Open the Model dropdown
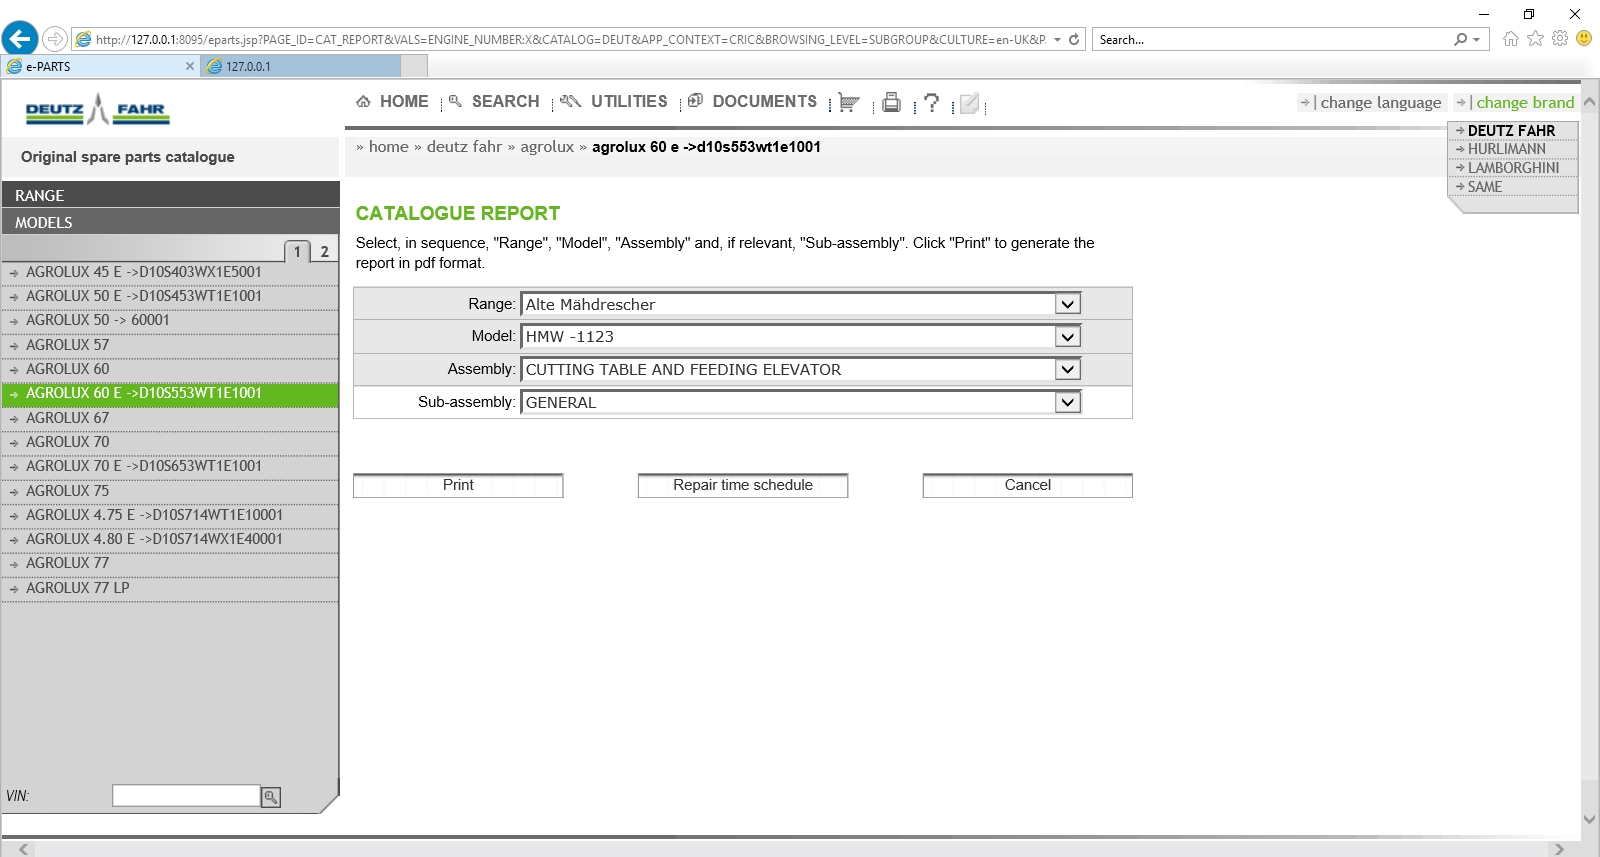The width and height of the screenshot is (1600, 857). coord(1068,337)
